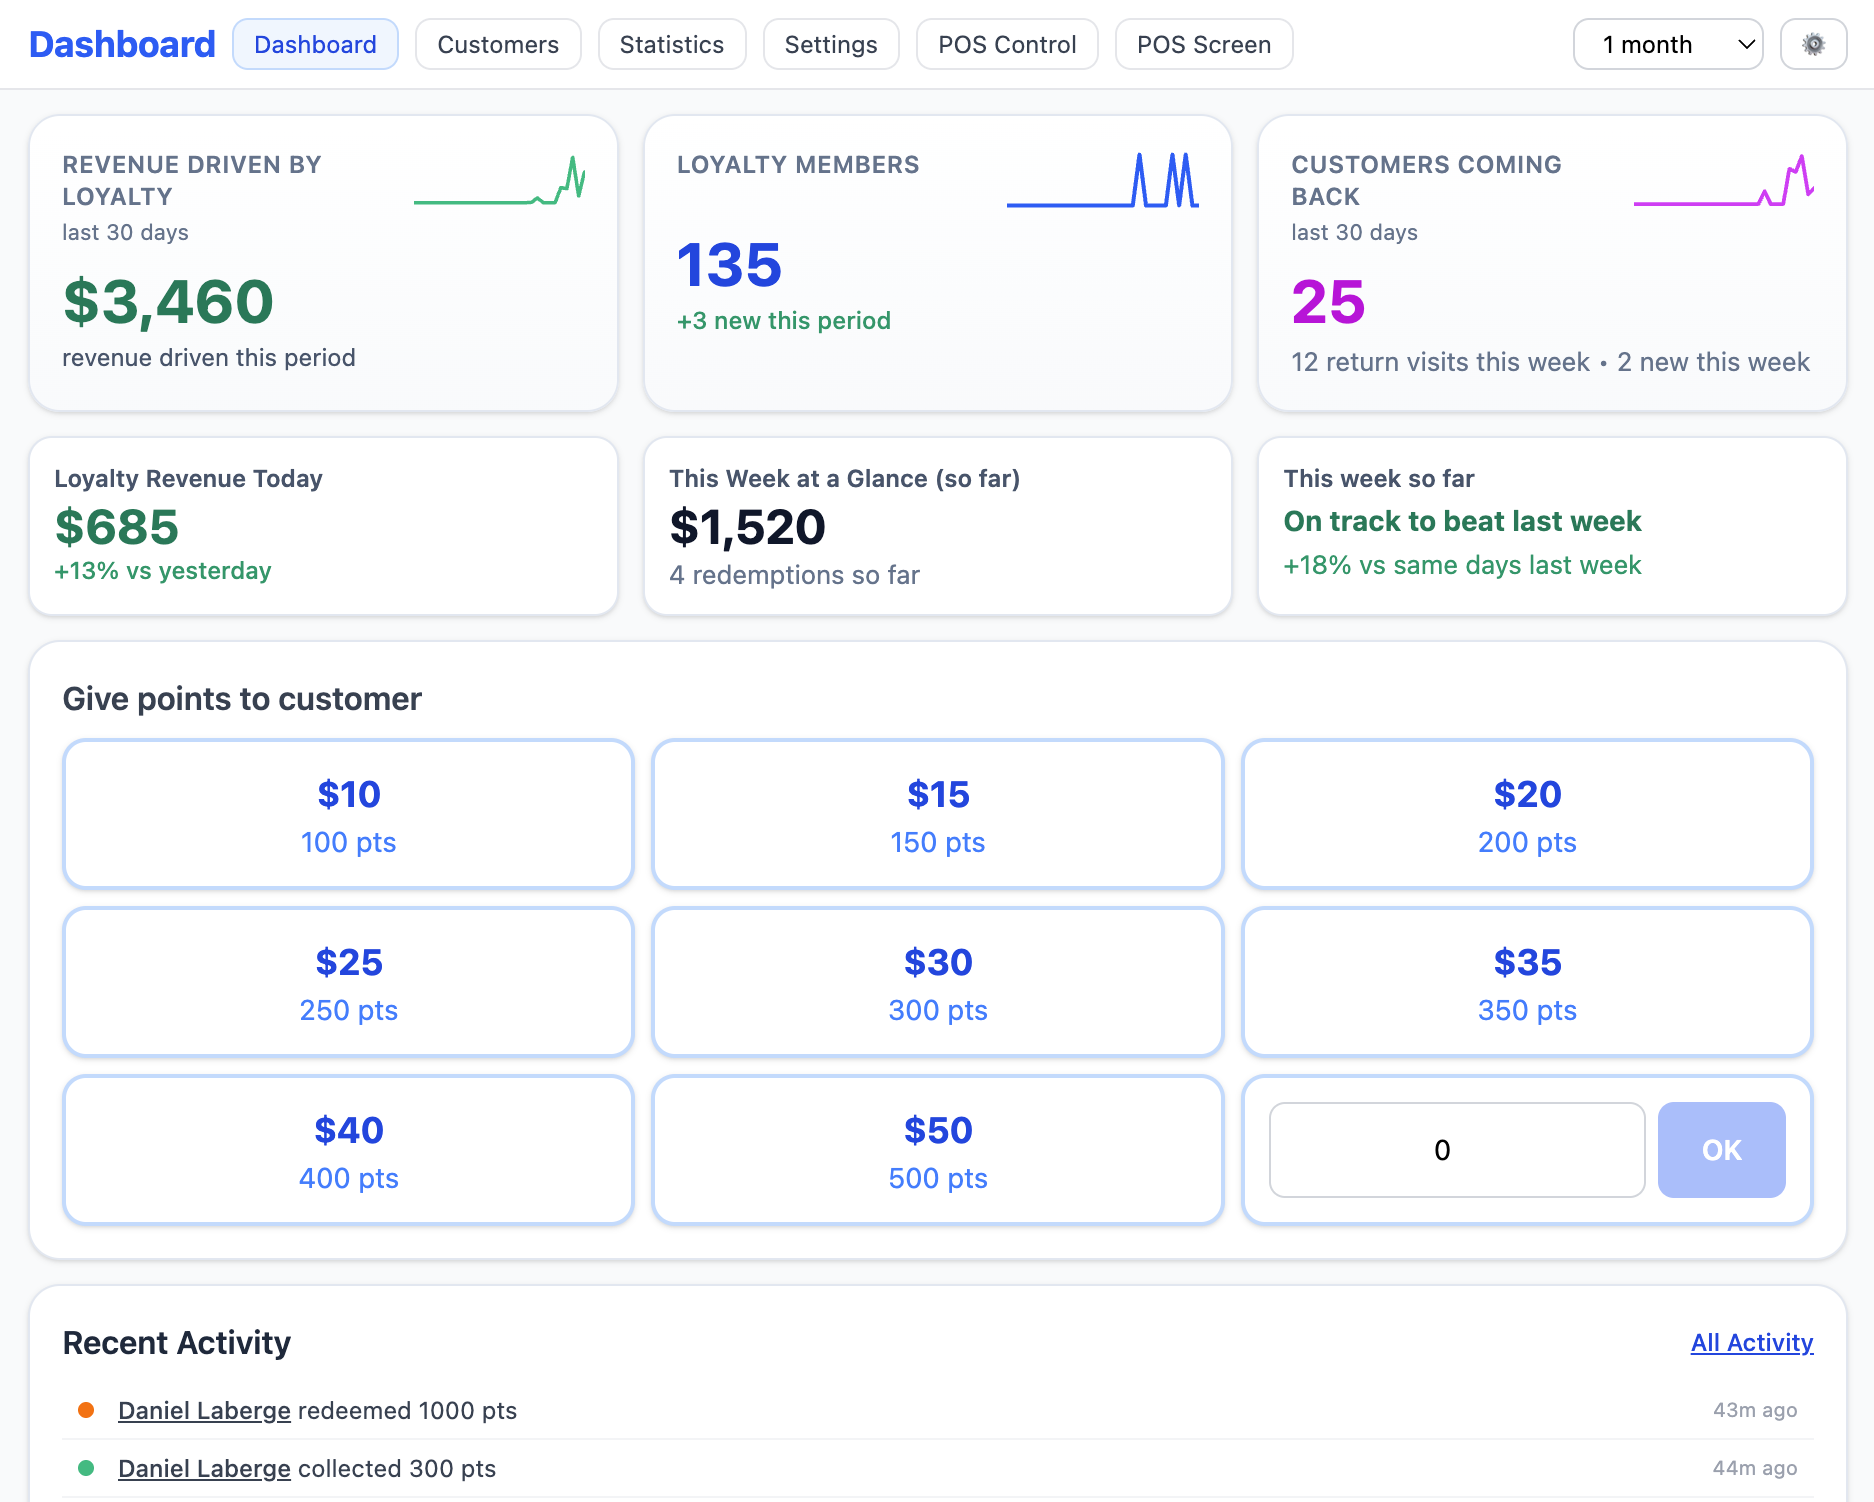The image size is (1874, 1502).
Task: Choose the $35 points preset
Action: [x=1526, y=981]
